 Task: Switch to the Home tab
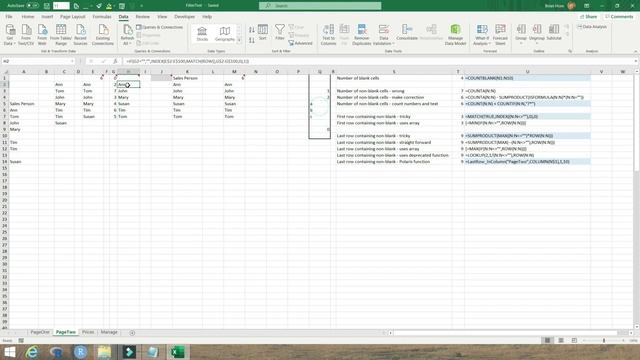pyautogui.click(x=28, y=17)
